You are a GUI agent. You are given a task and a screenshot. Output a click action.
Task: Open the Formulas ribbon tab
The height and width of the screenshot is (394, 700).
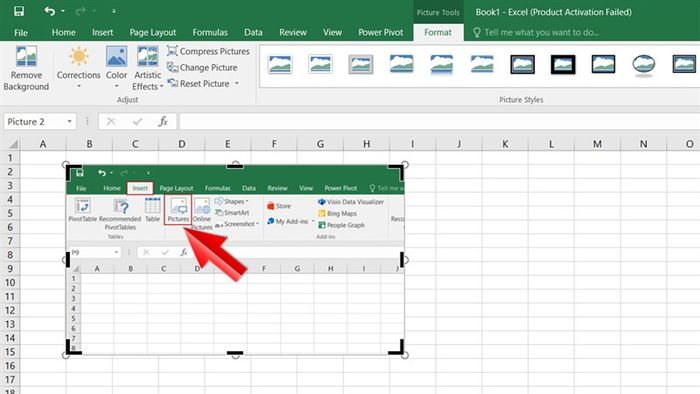coord(210,32)
